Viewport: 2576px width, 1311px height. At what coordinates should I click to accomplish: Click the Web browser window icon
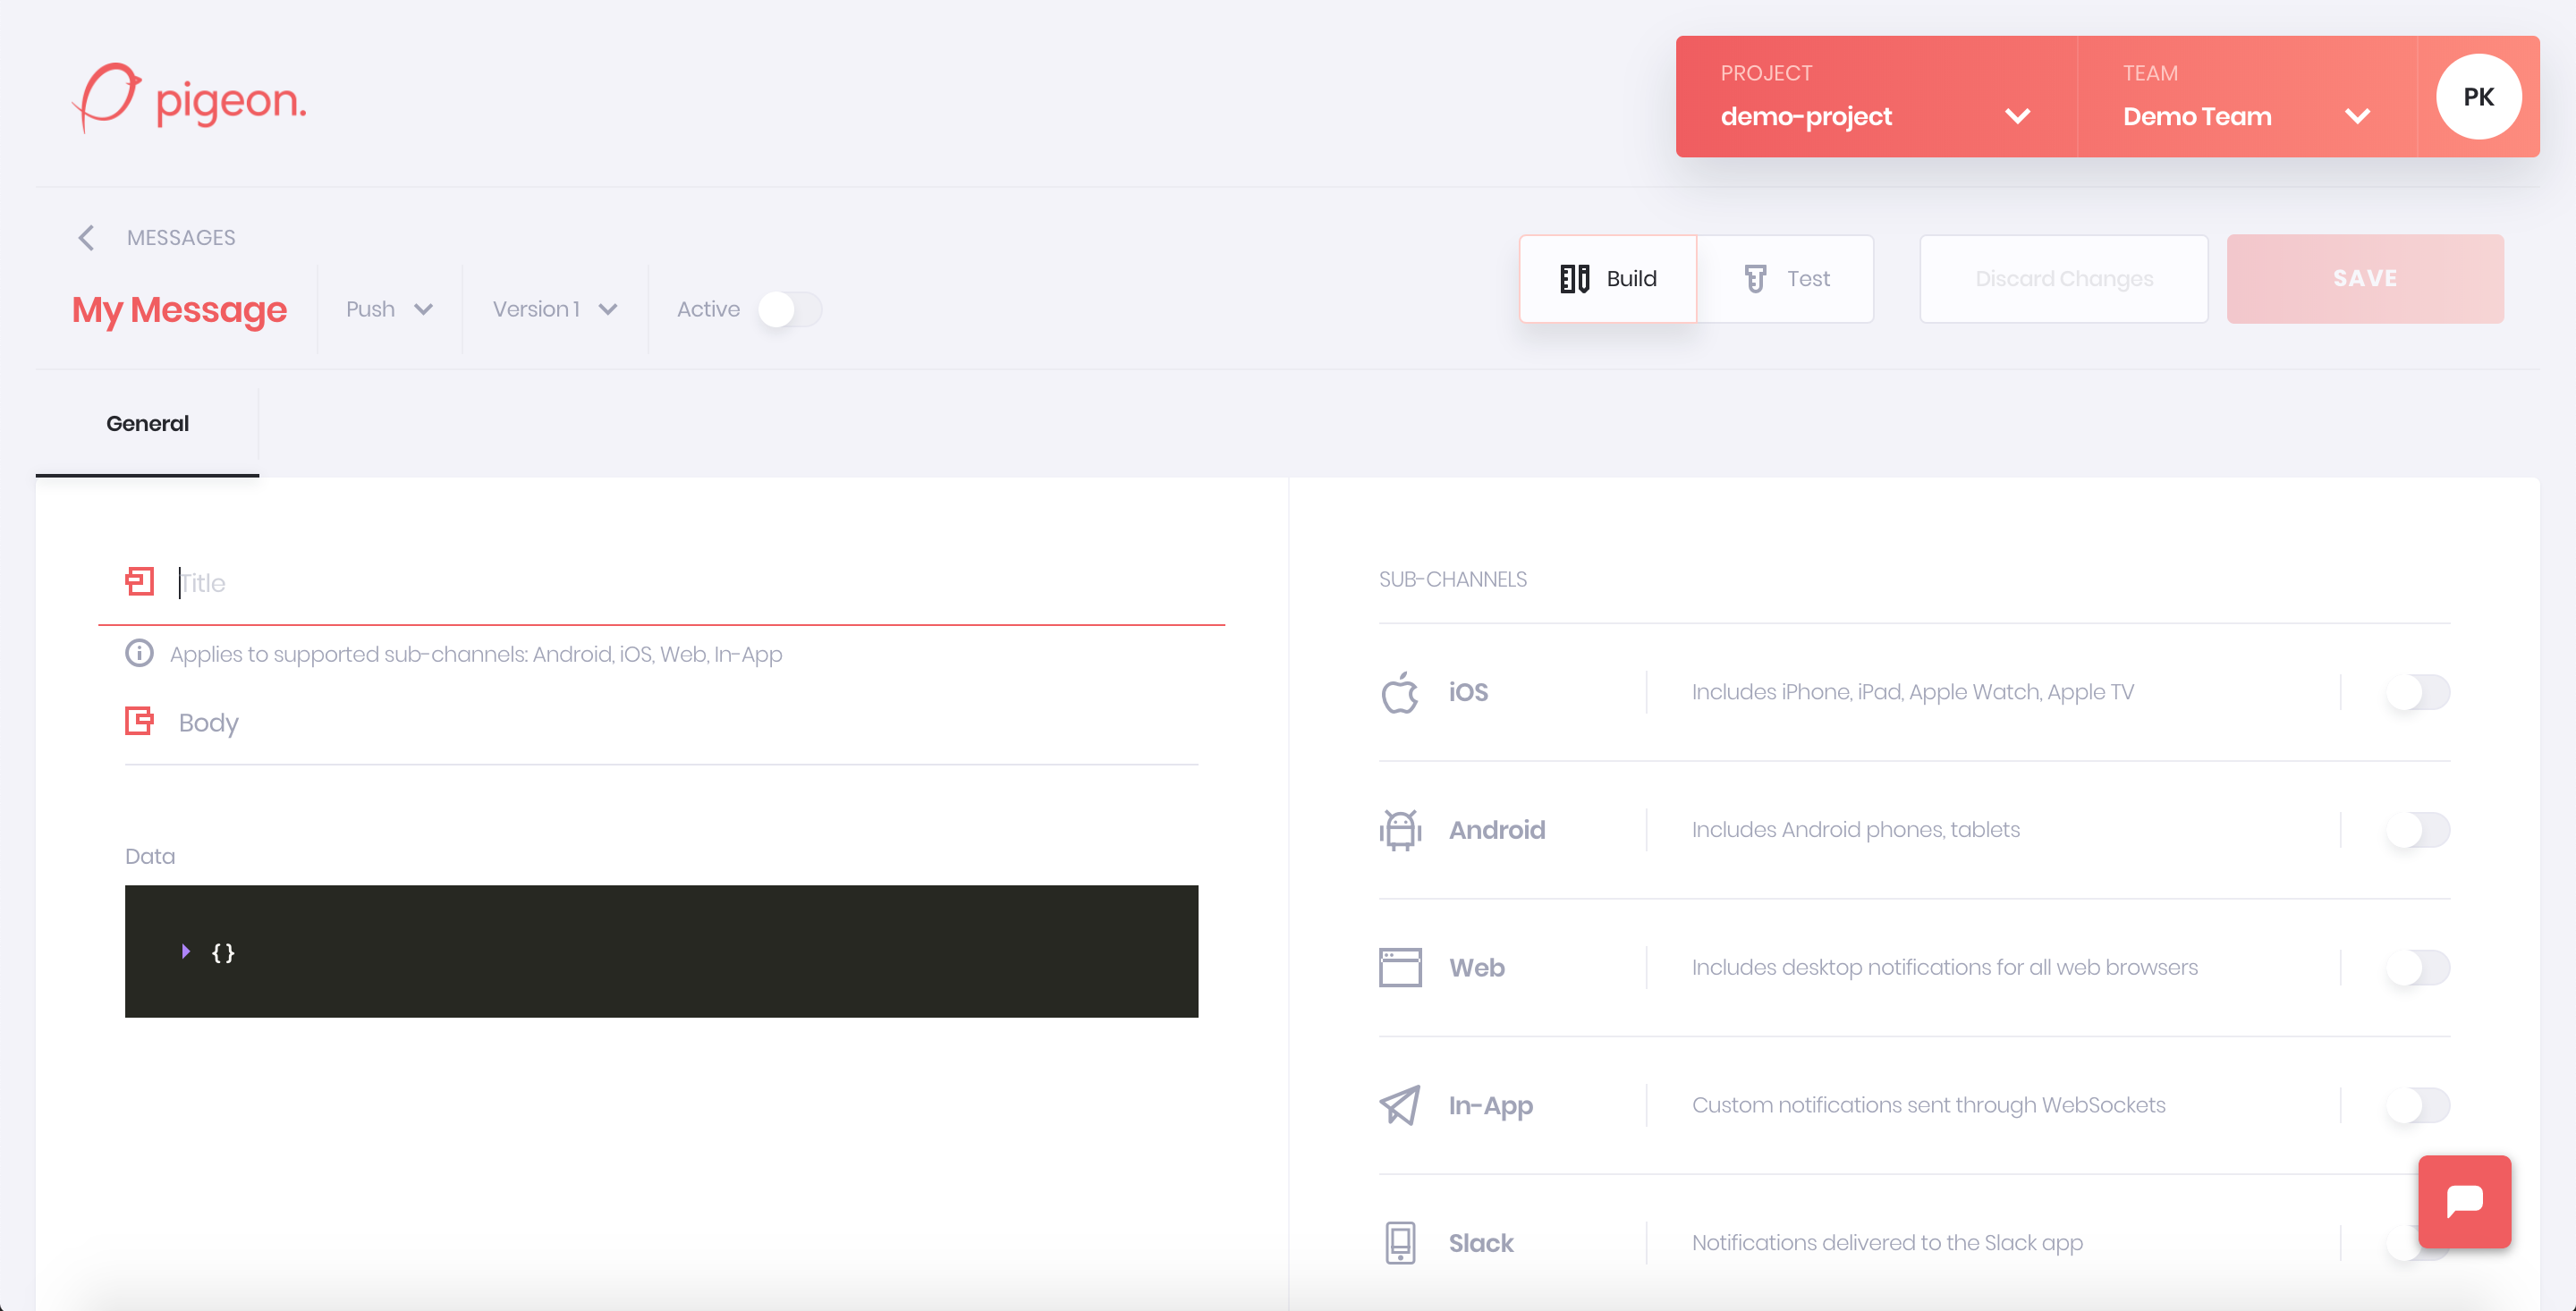point(1400,968)
